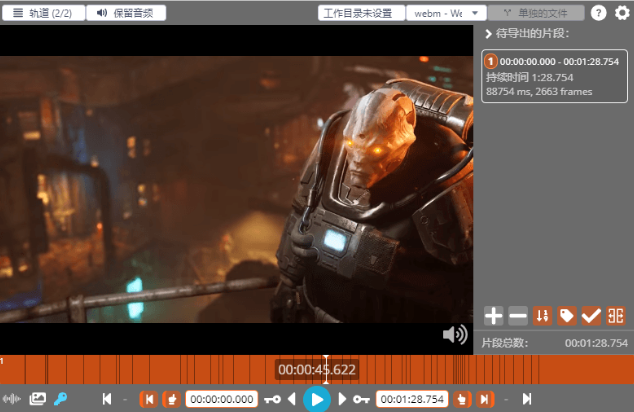The image size is (634, 412).
Task: Click the 片段总数 total duration 00:01:28.754 text
Action: [x=596, y=343]
